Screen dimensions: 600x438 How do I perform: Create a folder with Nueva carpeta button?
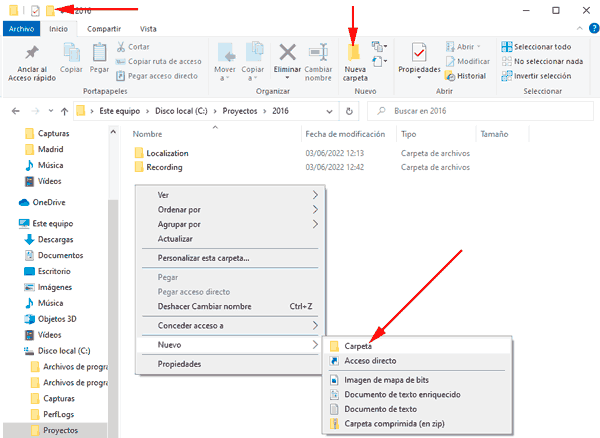(355, 63)
